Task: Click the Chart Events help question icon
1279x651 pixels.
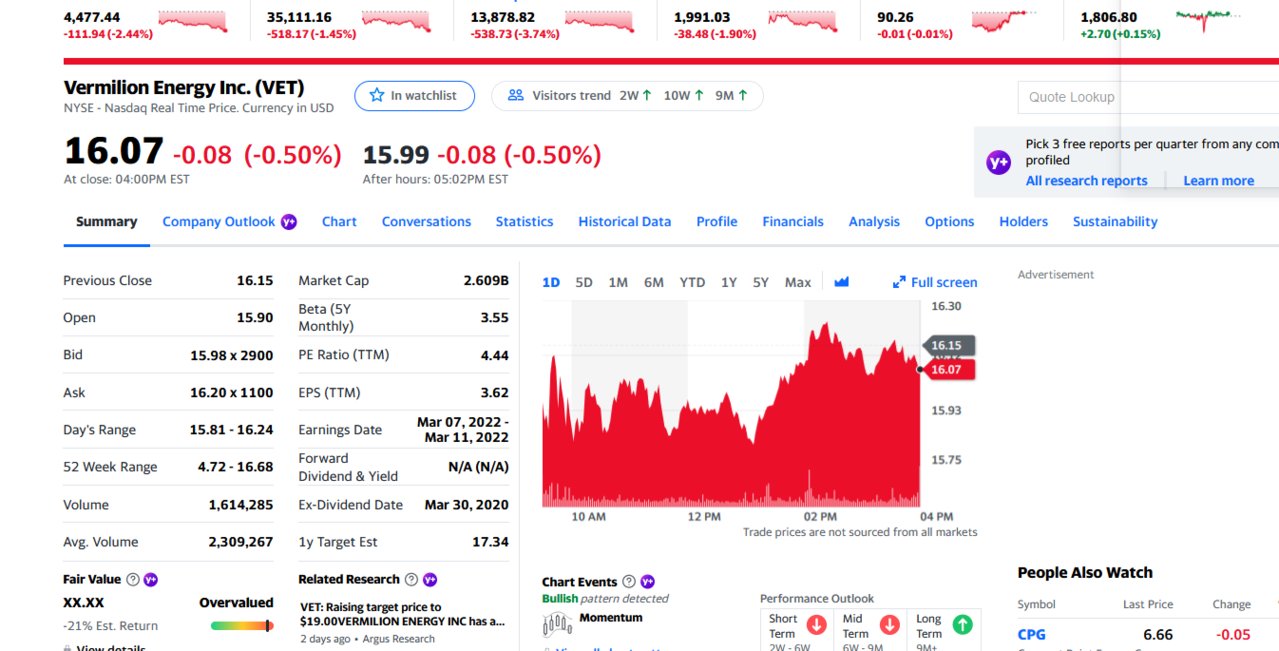Action: pyautogui.click(x=629, y=581)
